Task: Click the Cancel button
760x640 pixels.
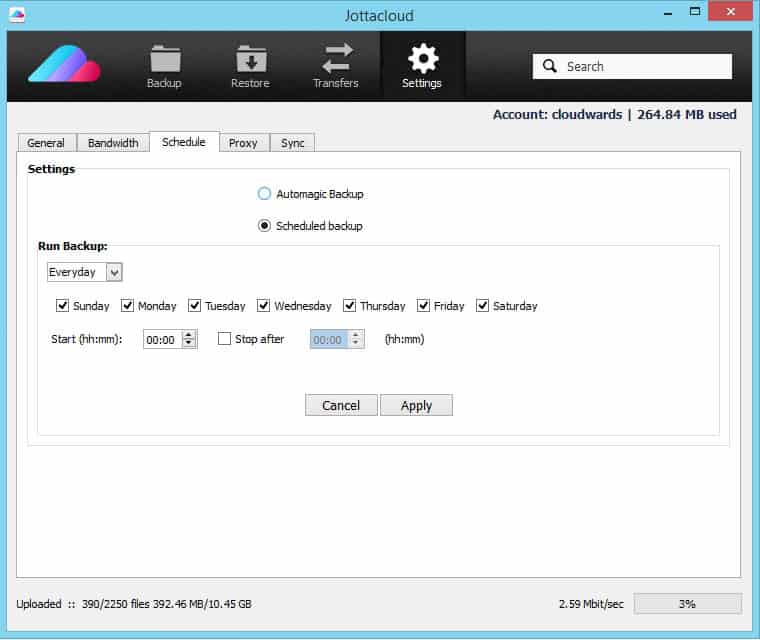Action: coord(341,405)
